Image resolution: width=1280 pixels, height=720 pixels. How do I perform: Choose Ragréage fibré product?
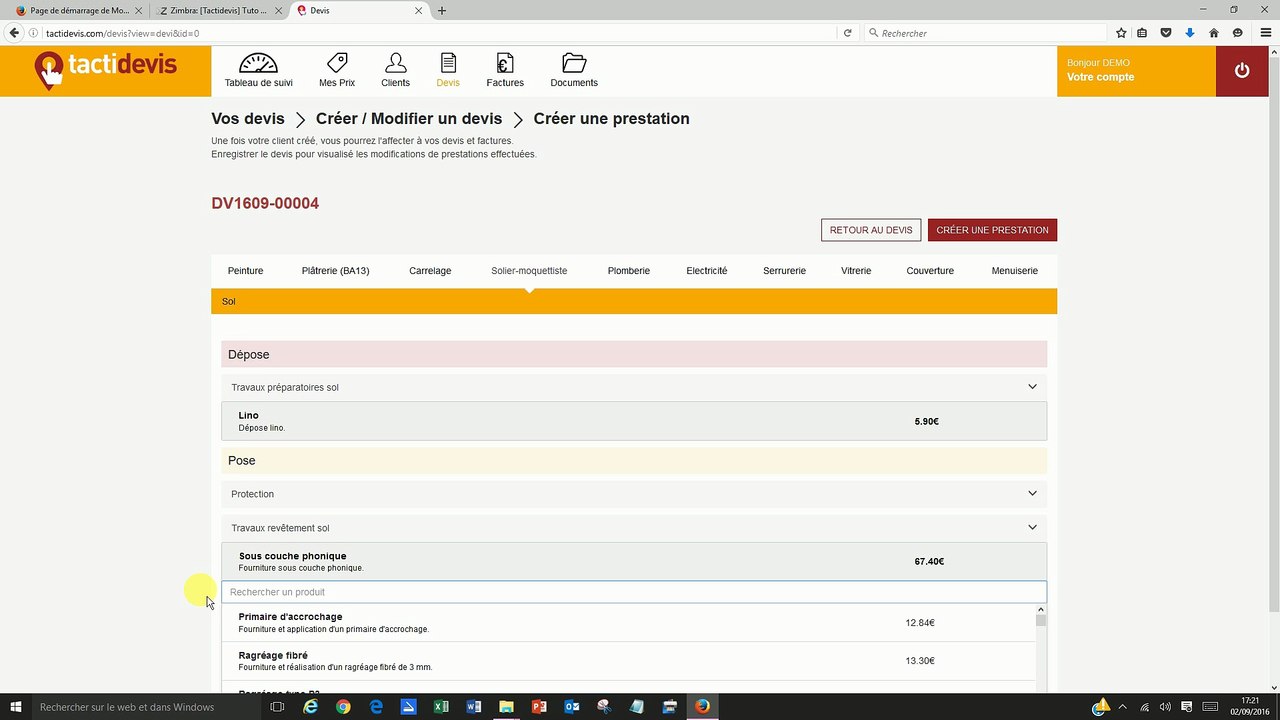(x=628, y=661)
